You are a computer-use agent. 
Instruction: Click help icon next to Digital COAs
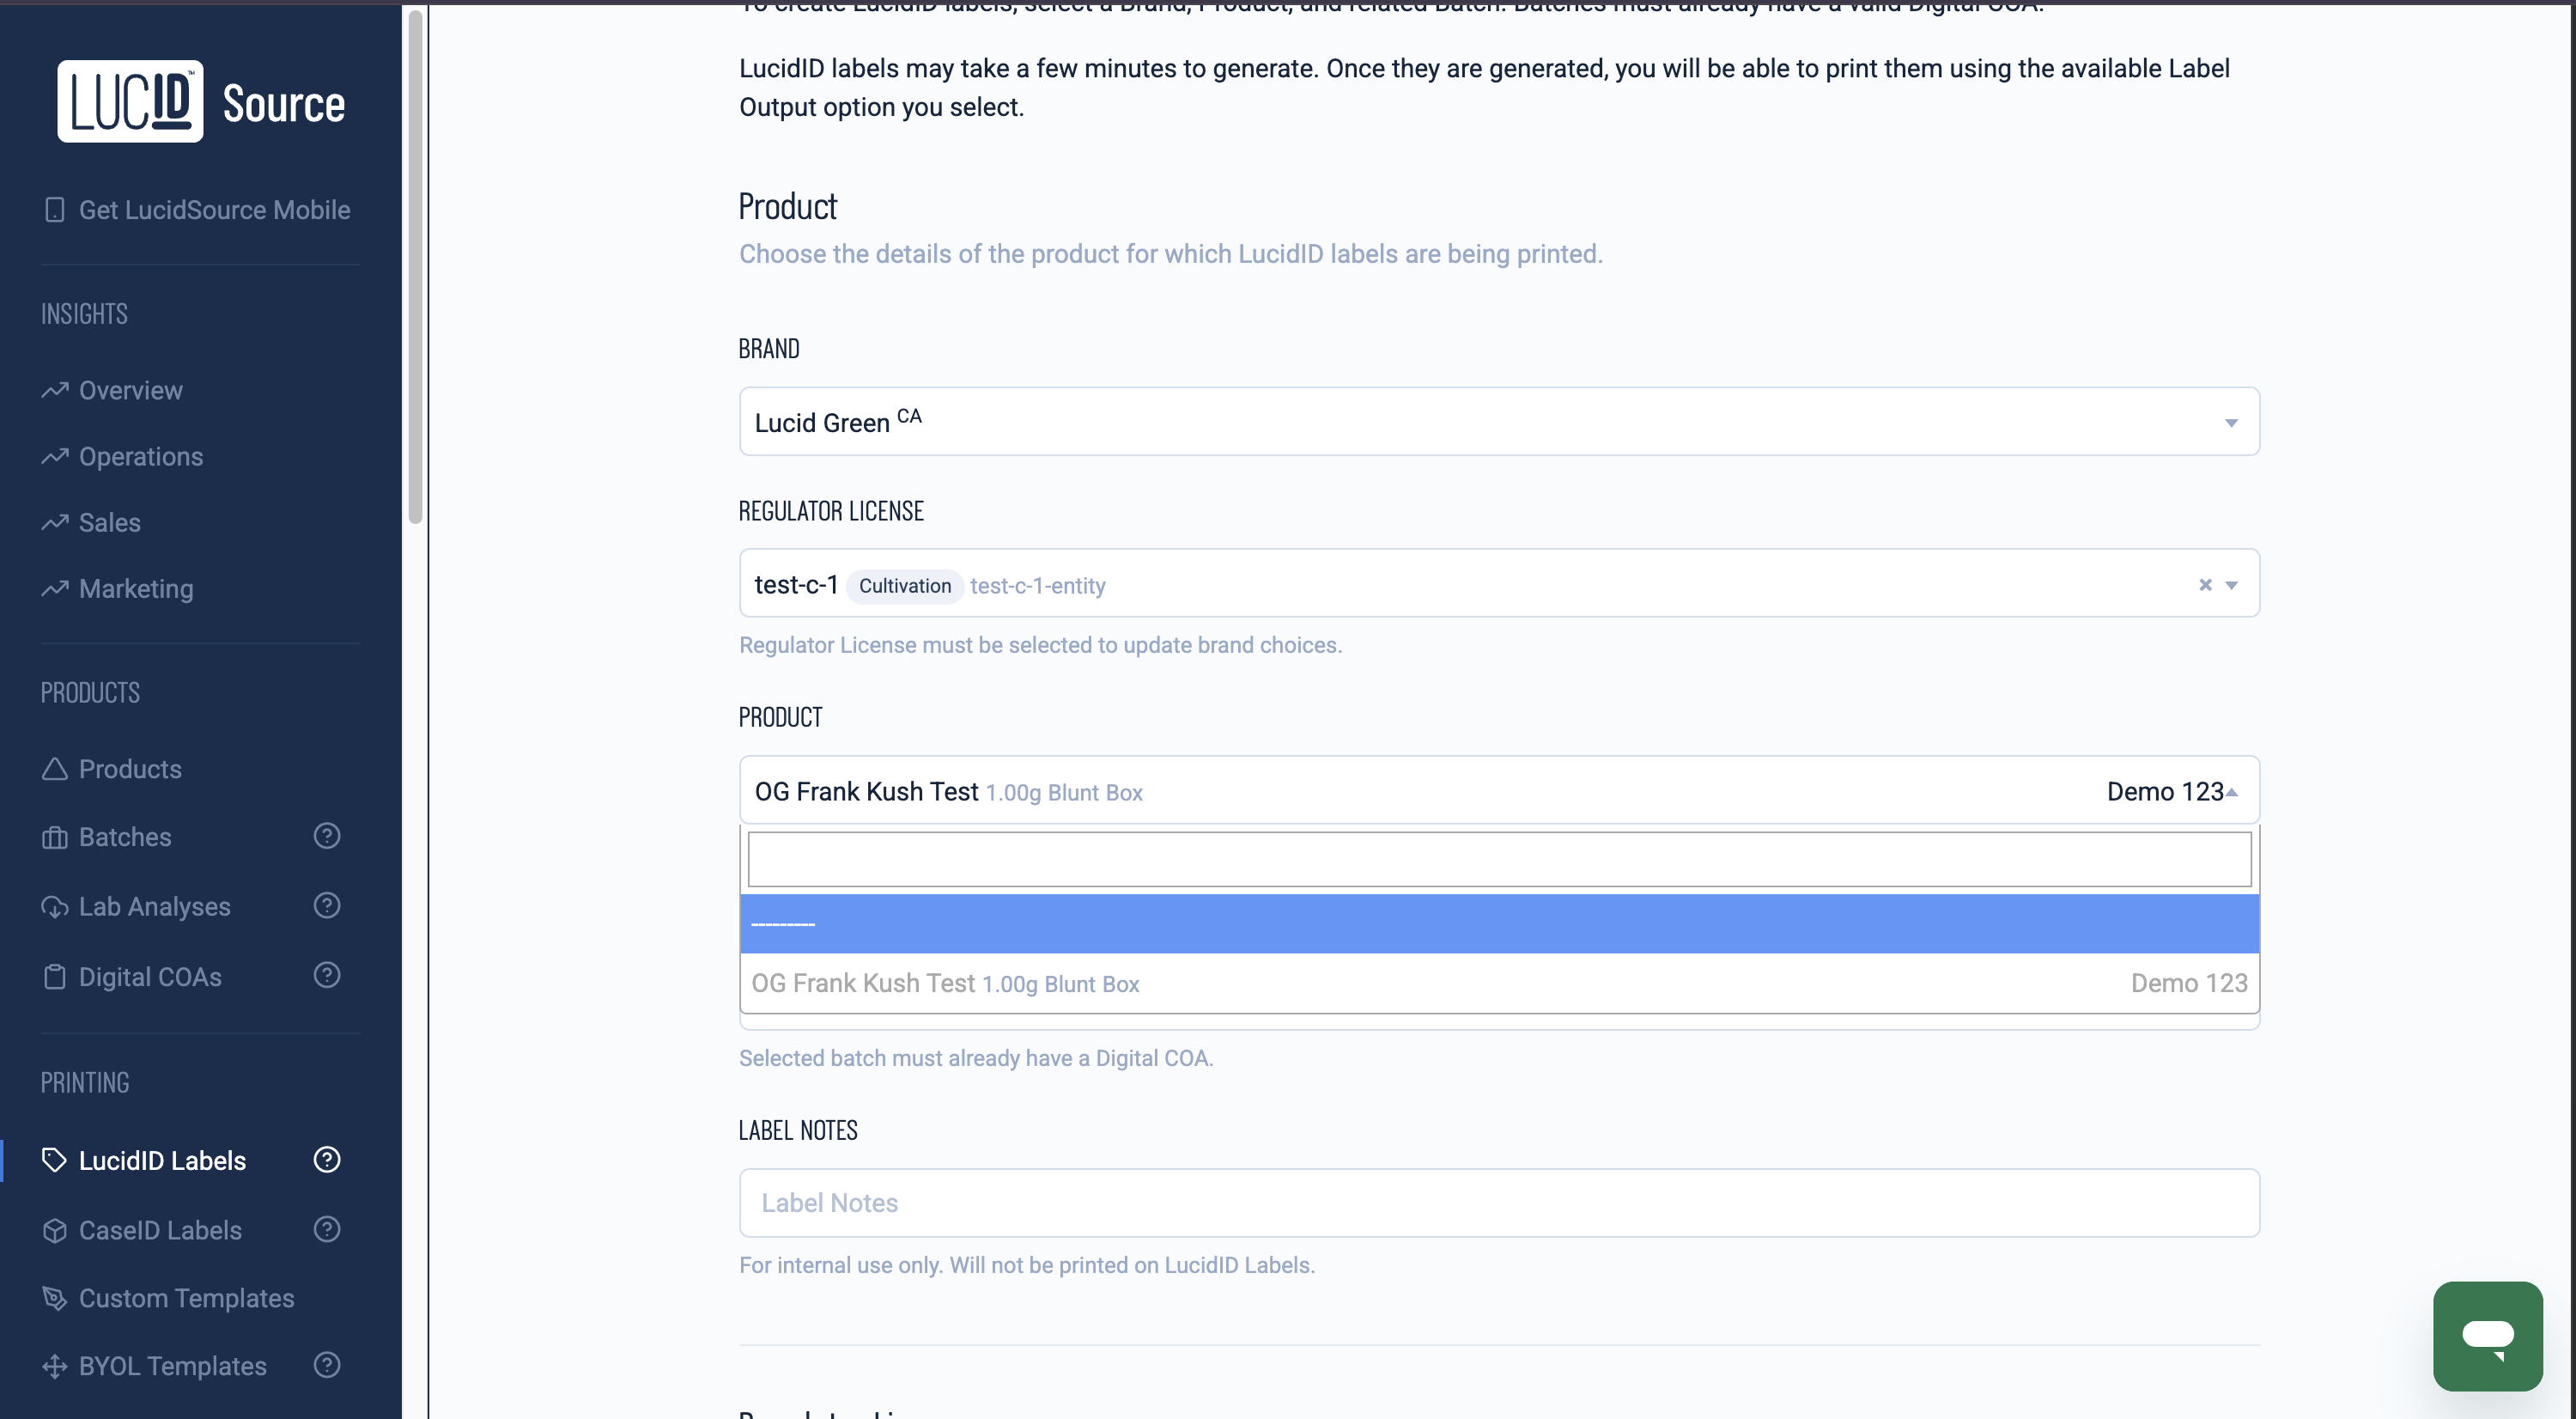(327, 975)
